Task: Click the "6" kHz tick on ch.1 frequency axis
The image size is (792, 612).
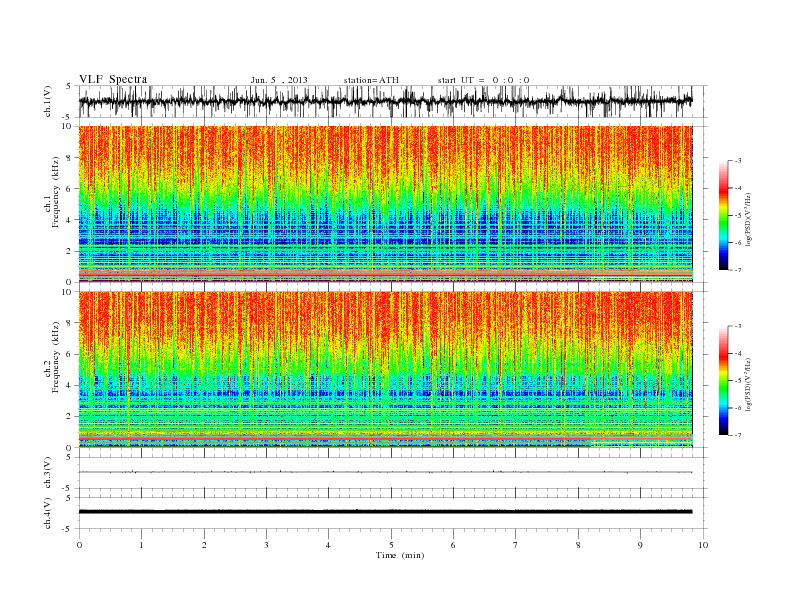Action: (x=70, y=189)
